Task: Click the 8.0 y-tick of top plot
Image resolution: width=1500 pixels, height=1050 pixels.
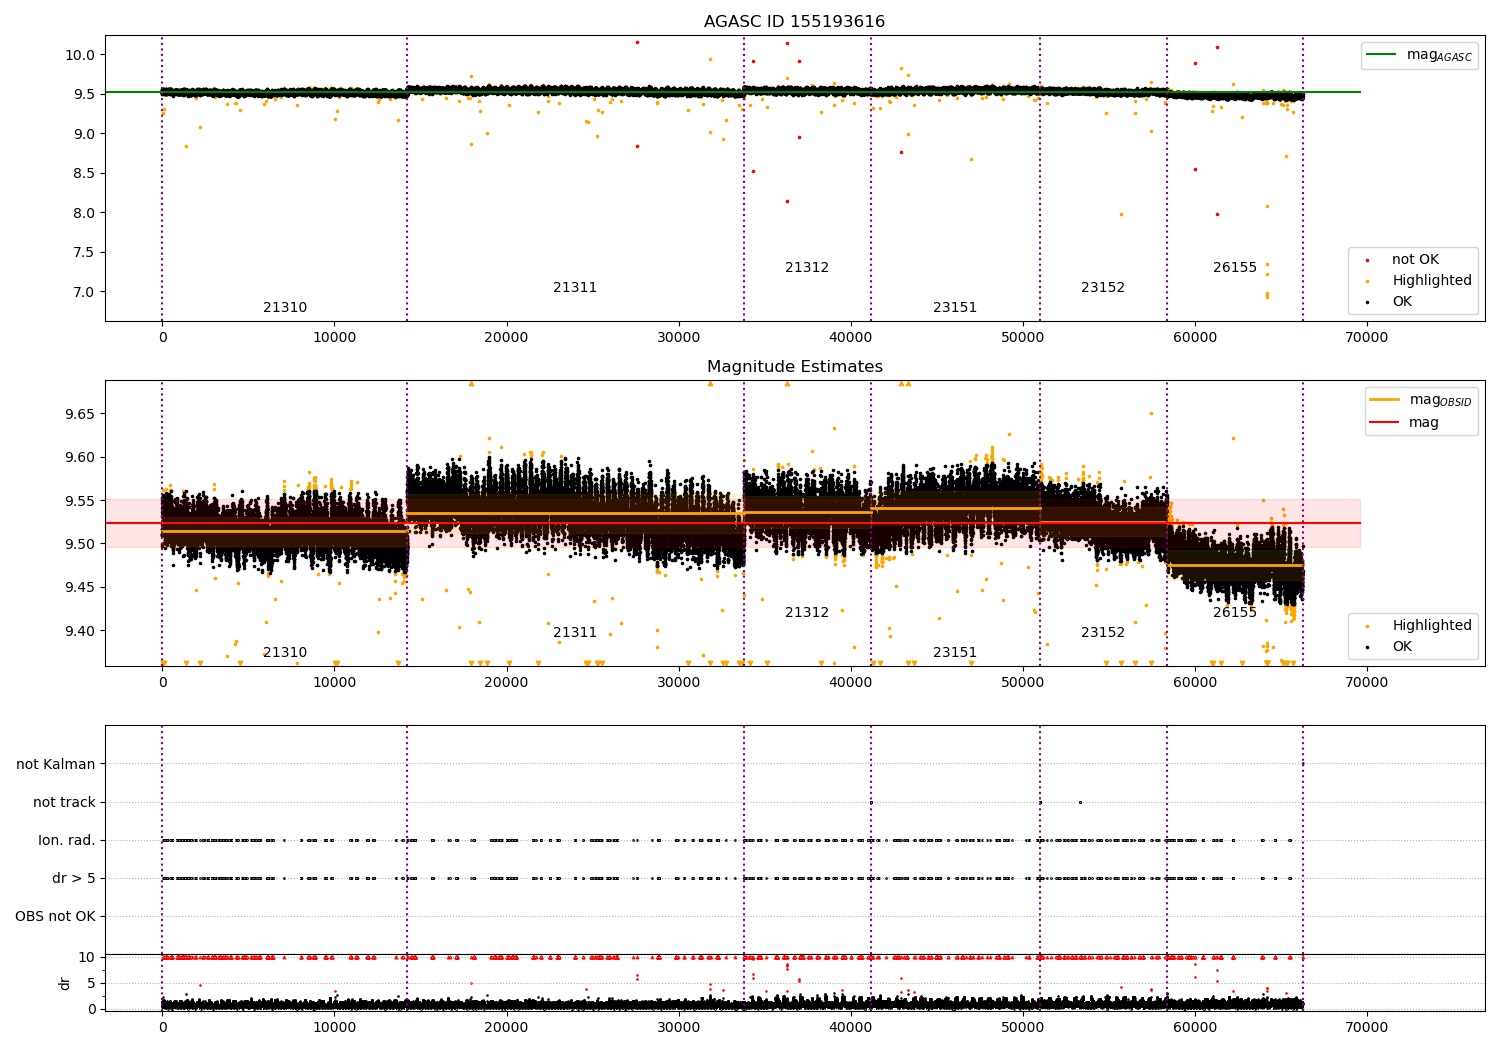Action: tap(86, 213)
